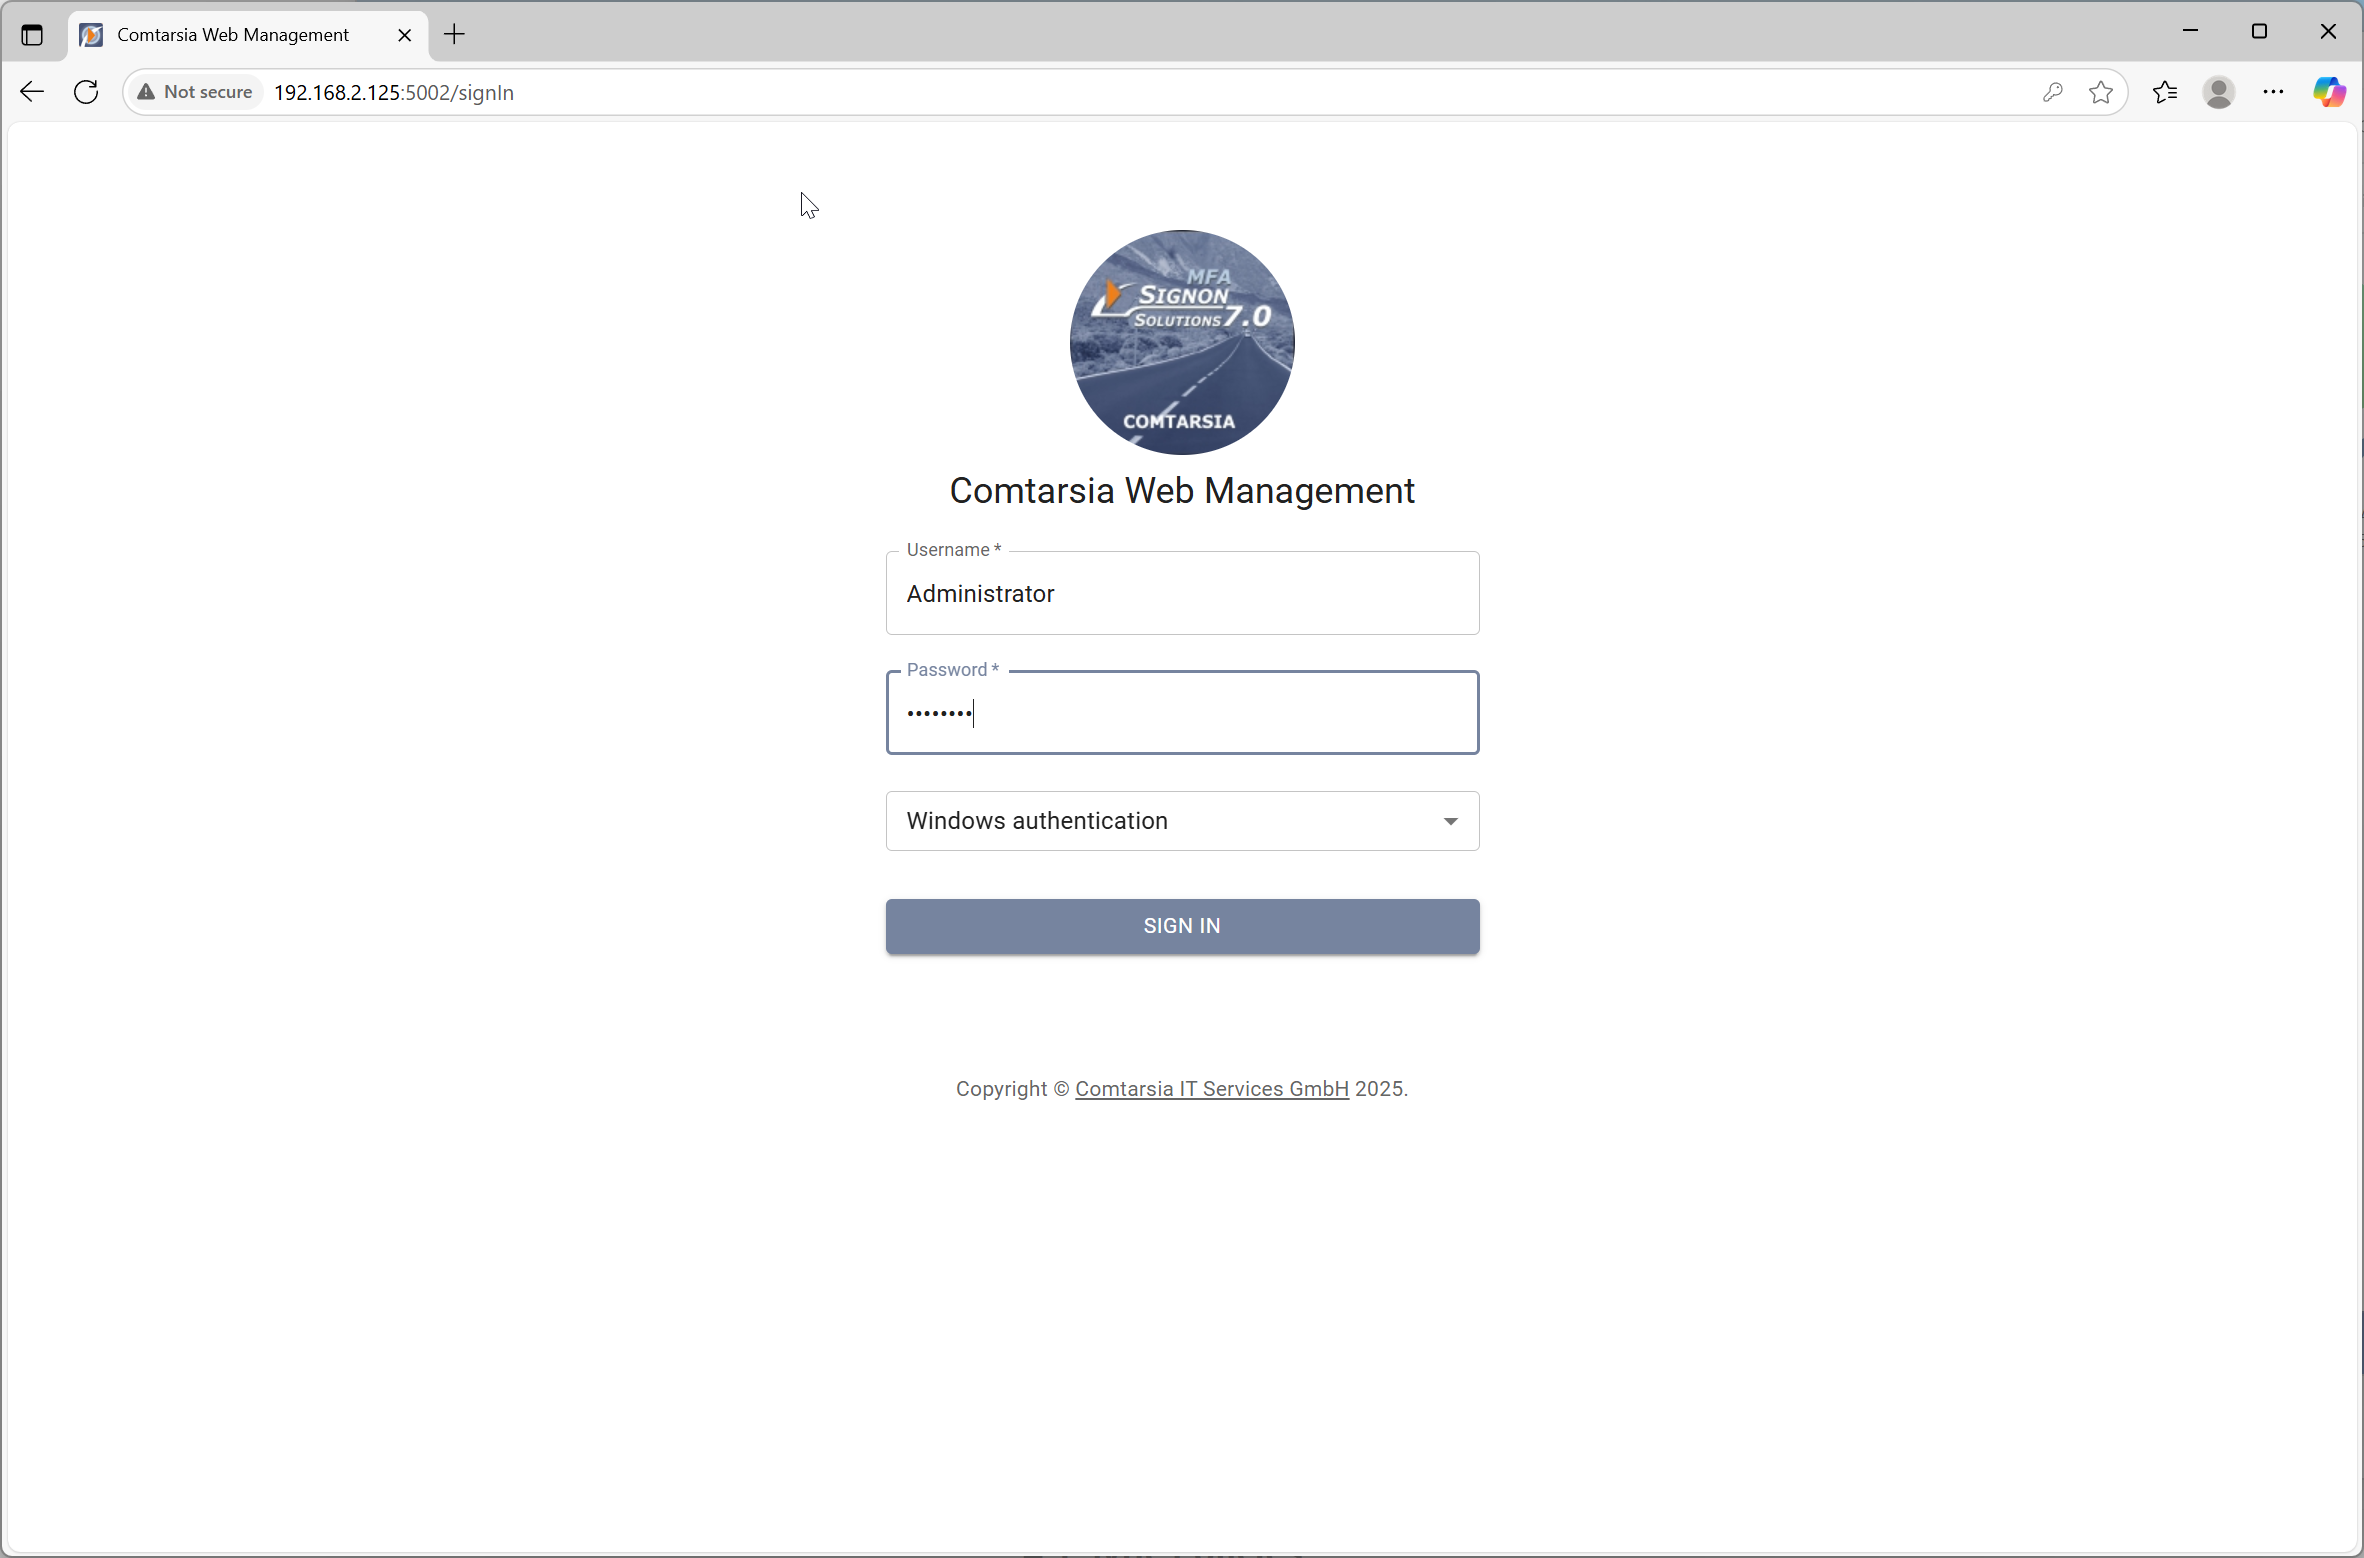Click the authentication dropdown arrow
Viewport: 2364px width, 1558px height.
tap(1450, 821)
